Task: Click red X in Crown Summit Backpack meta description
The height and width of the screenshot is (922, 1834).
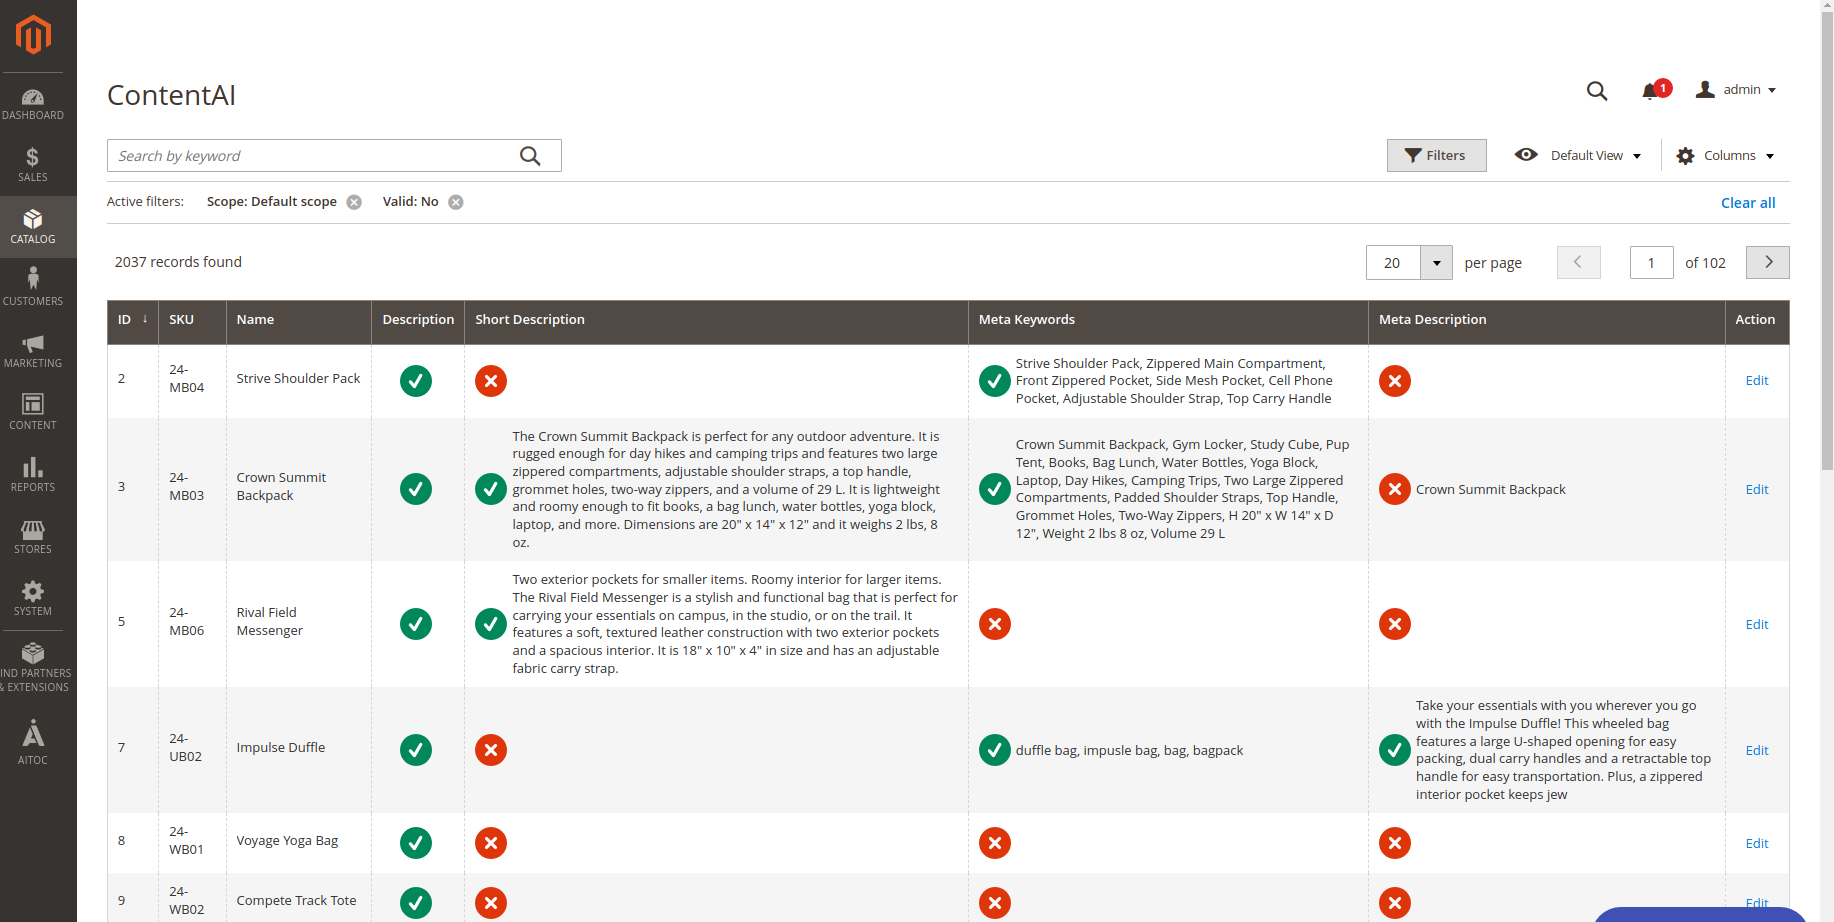Action: coord(1395,489)
